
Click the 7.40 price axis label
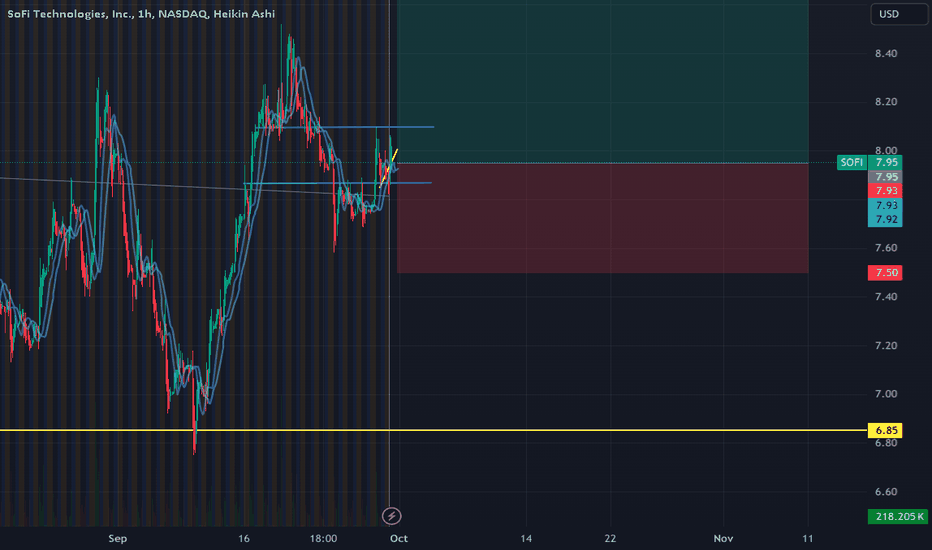click(x=886, y=297)
